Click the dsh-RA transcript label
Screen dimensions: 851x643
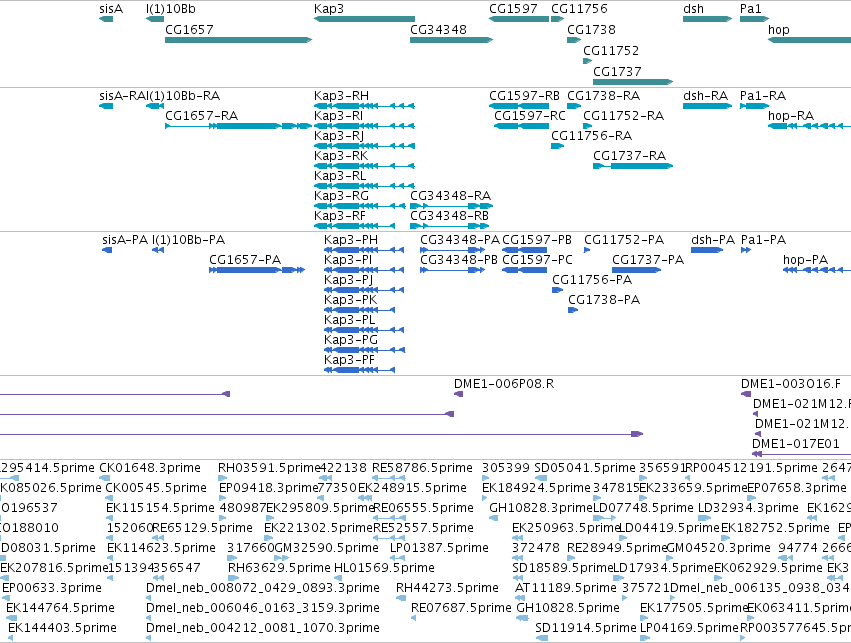[x=705, y=96]
